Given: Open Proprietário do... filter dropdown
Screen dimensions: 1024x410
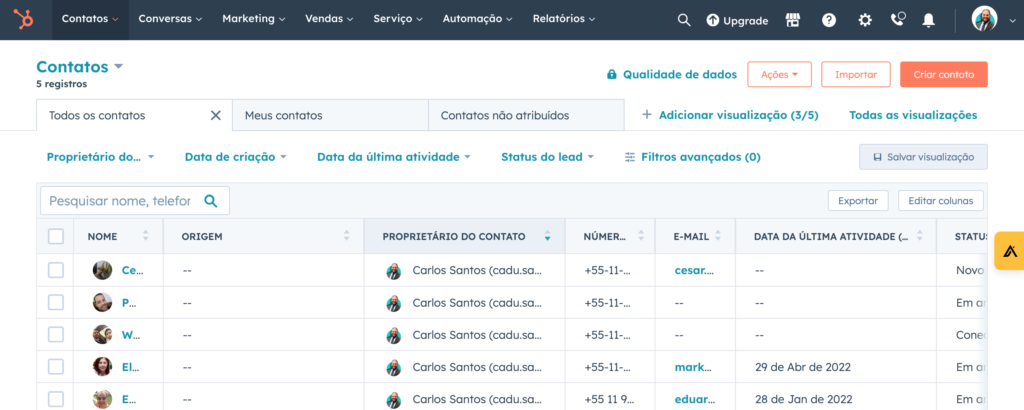Looking at the screenshot, I should (101, 157).
